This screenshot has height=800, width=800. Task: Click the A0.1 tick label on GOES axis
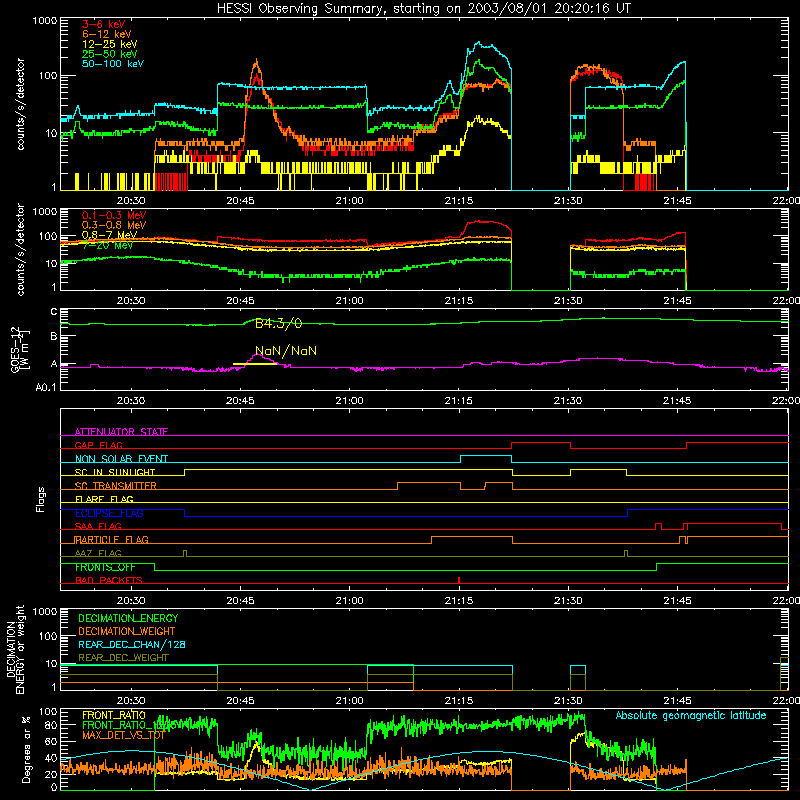pos(46,387)
